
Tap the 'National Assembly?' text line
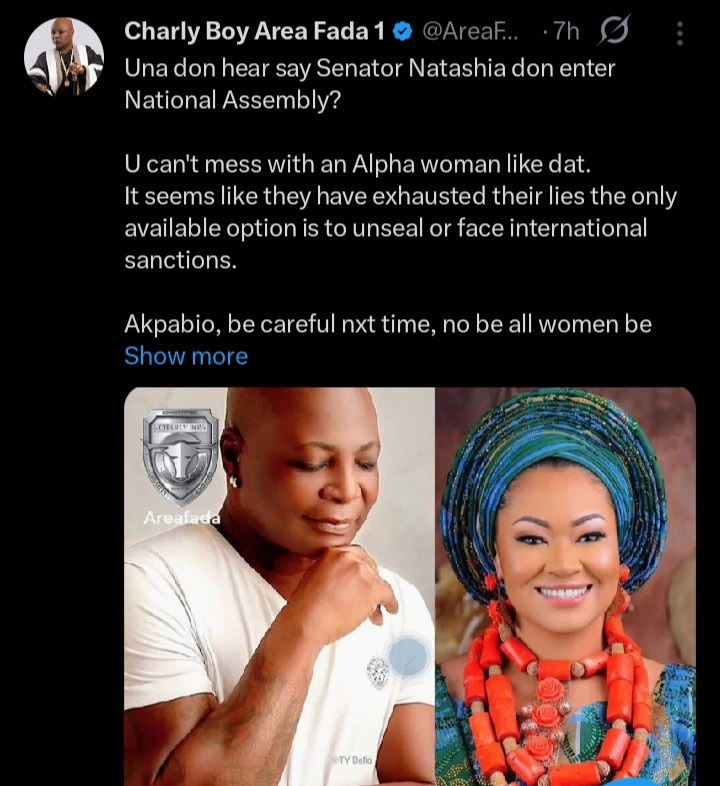[232, 100]
